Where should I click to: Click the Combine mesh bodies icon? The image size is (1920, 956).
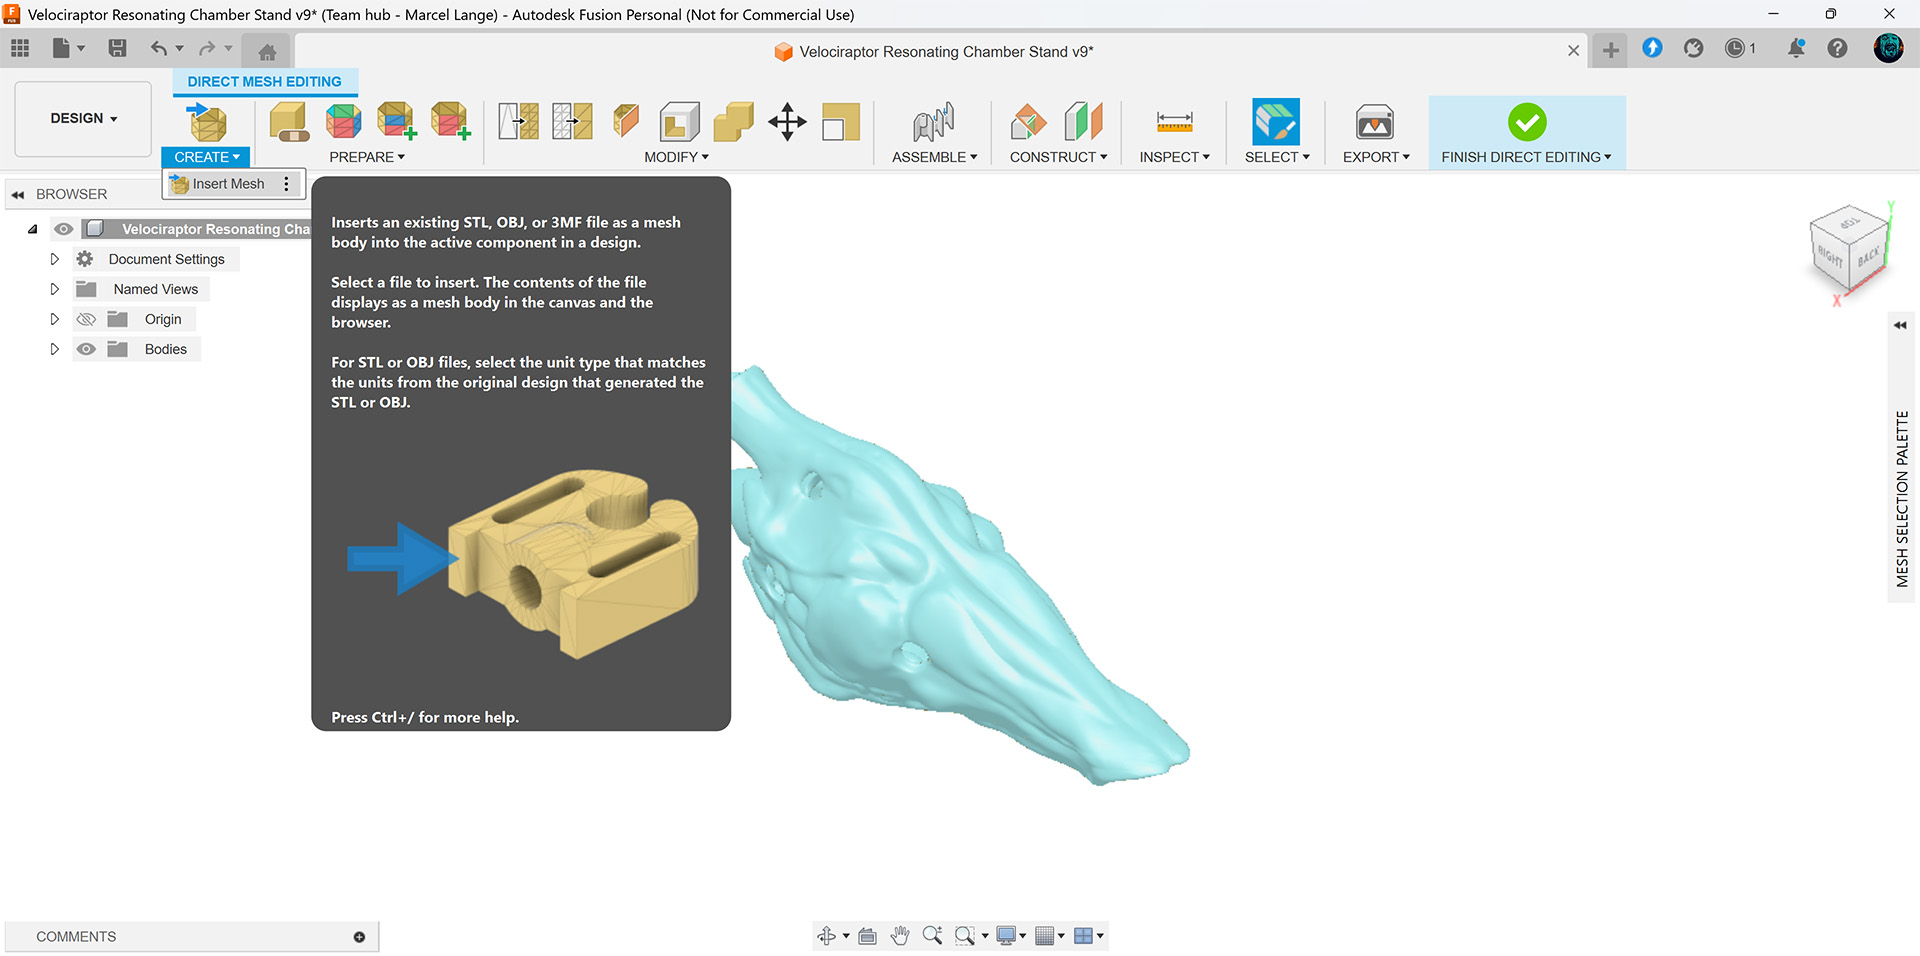pyautogui.click(x=734, y=122)
